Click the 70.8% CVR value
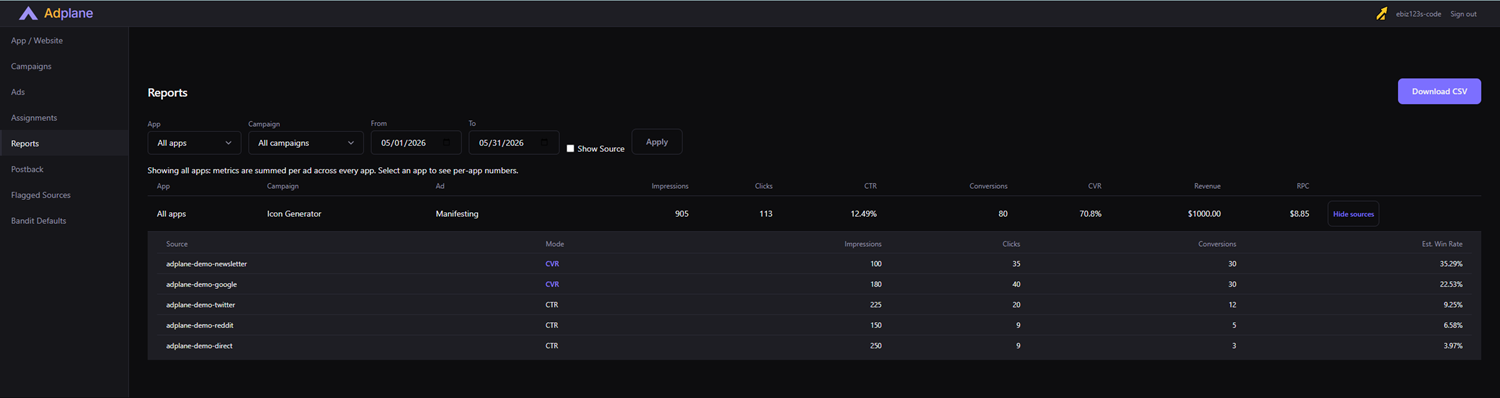 [1090, 214]
